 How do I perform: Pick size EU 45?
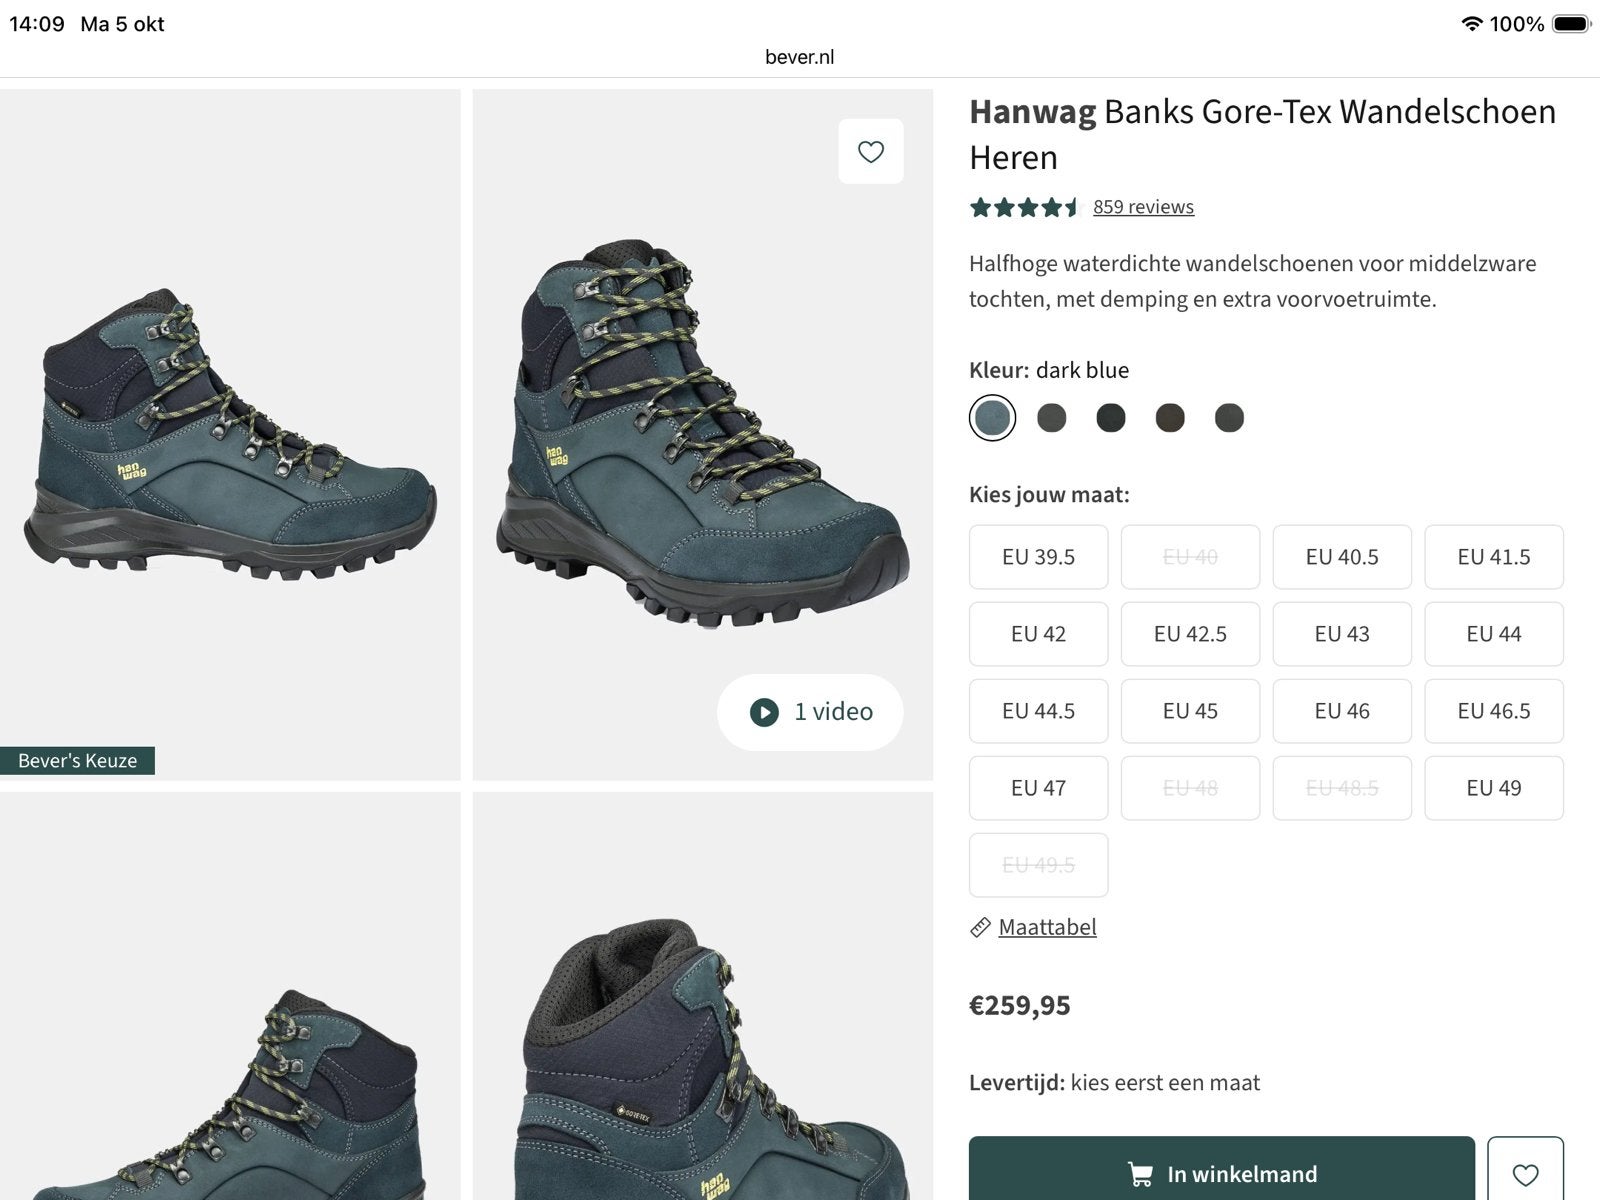click(x=1190, y=711)
